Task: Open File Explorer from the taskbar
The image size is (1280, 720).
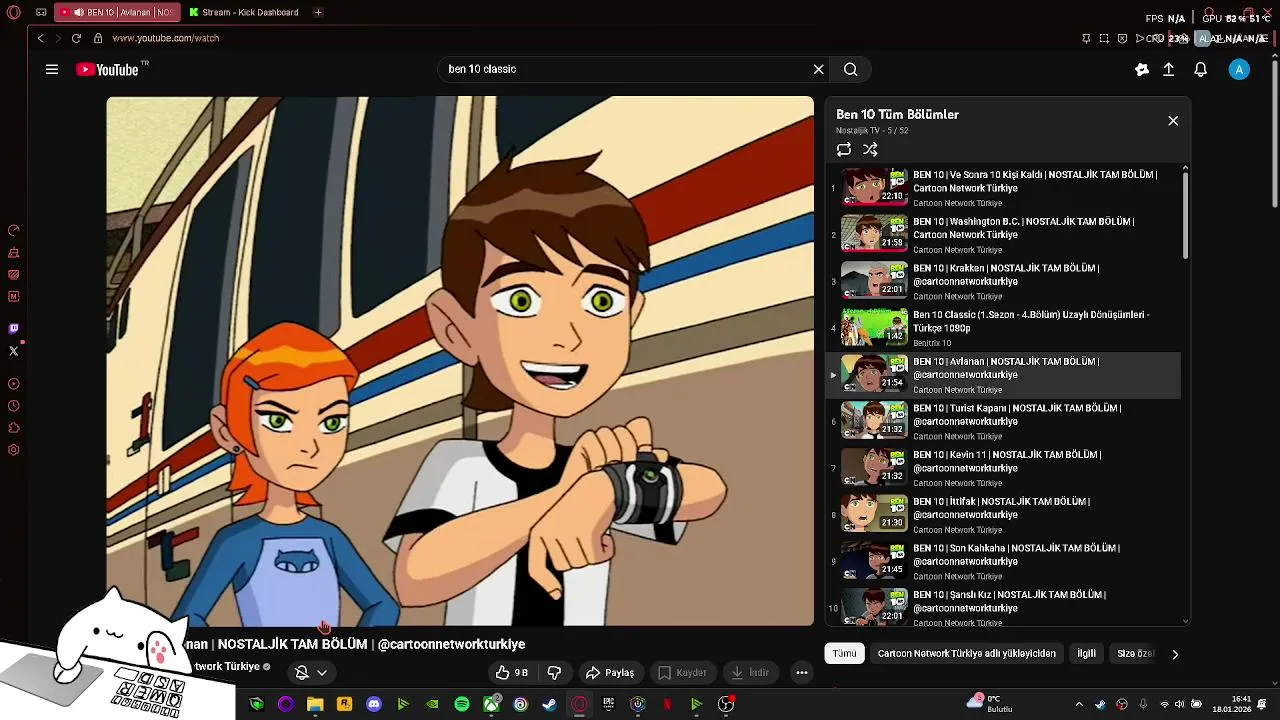Action: click(315, 704)
